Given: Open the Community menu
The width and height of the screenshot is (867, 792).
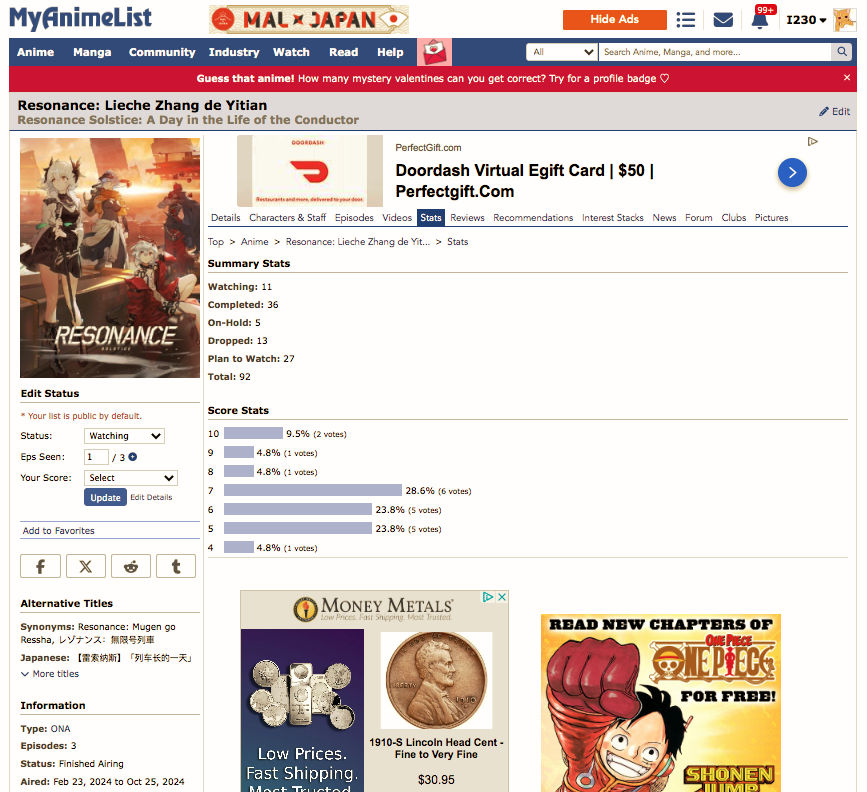Looking at the screenshot, I should click(x=162, y=52).
